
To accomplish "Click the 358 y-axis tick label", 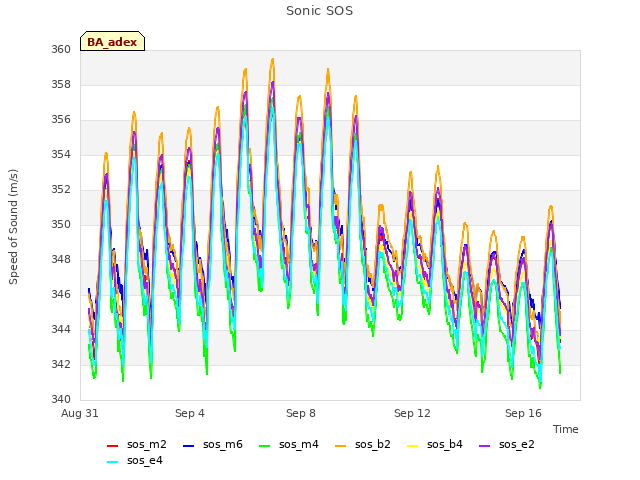I will click(61, 84).
